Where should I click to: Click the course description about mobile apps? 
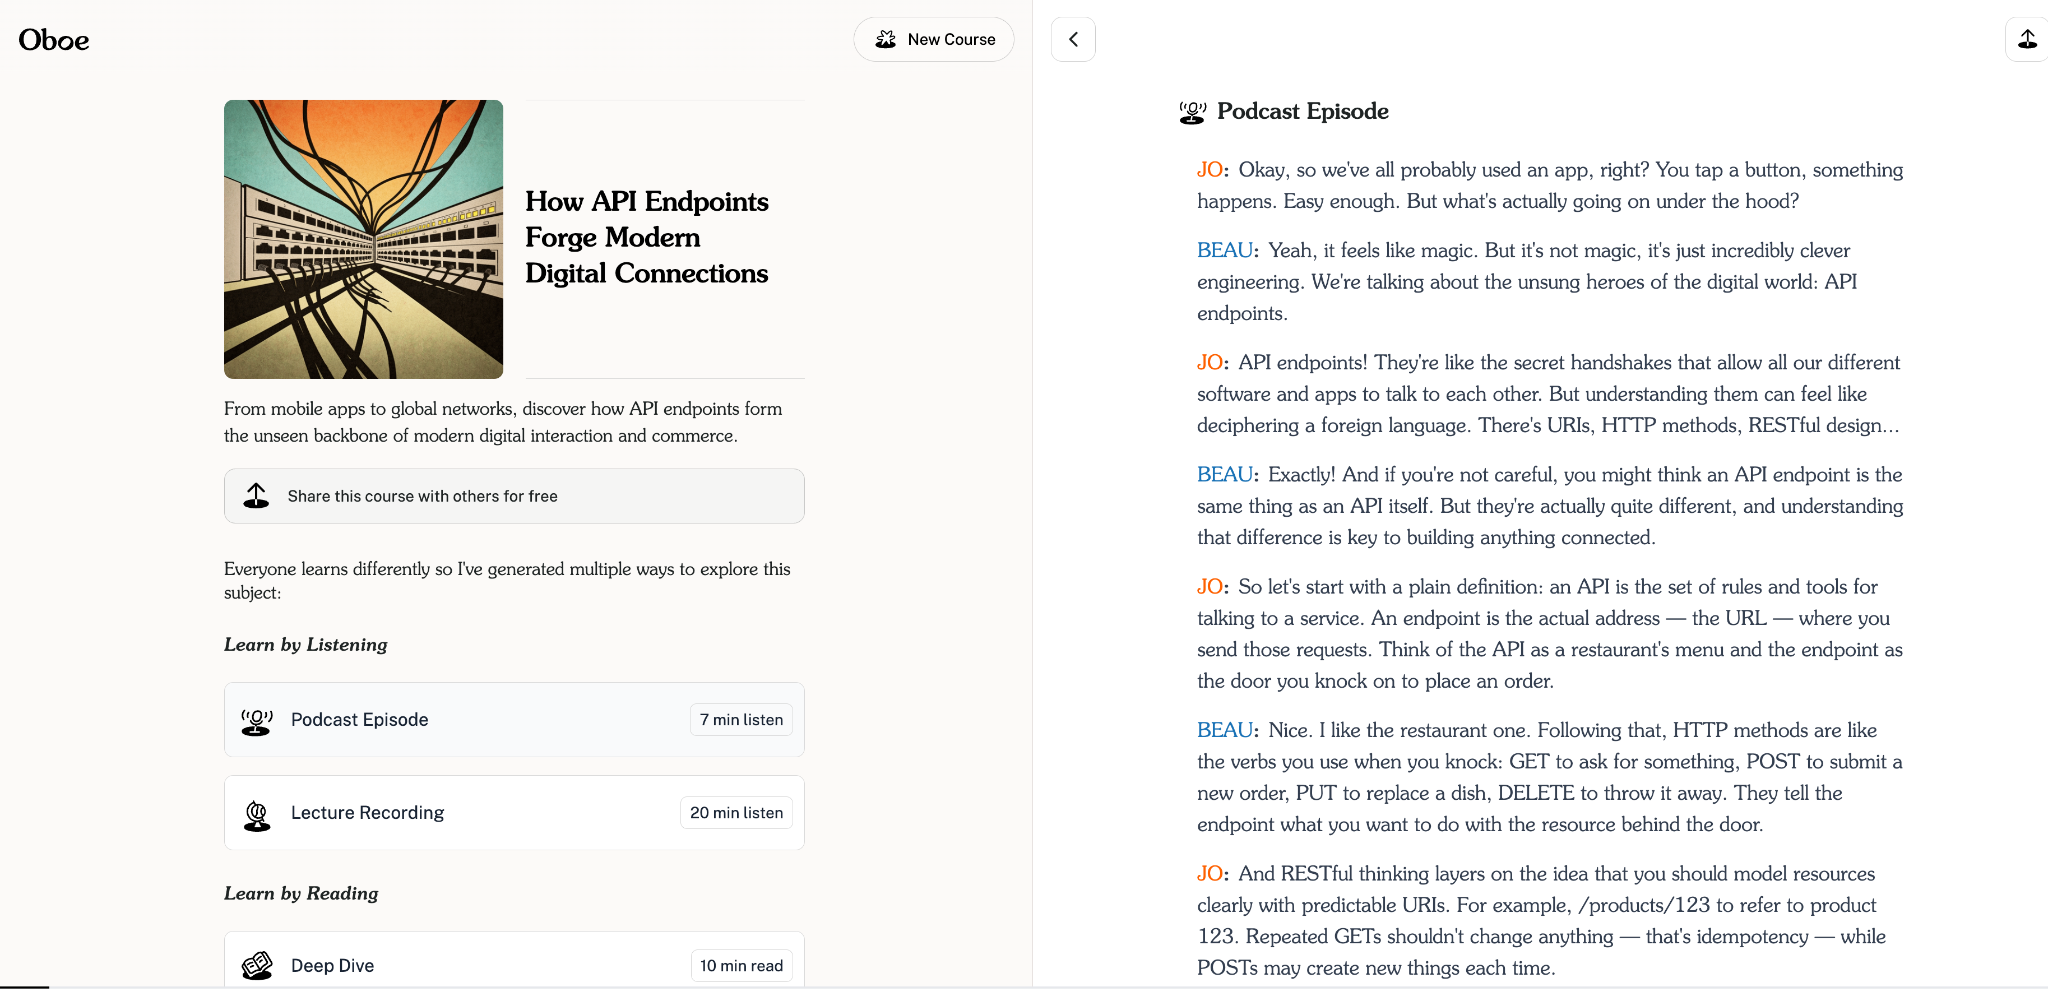[503, 422]
